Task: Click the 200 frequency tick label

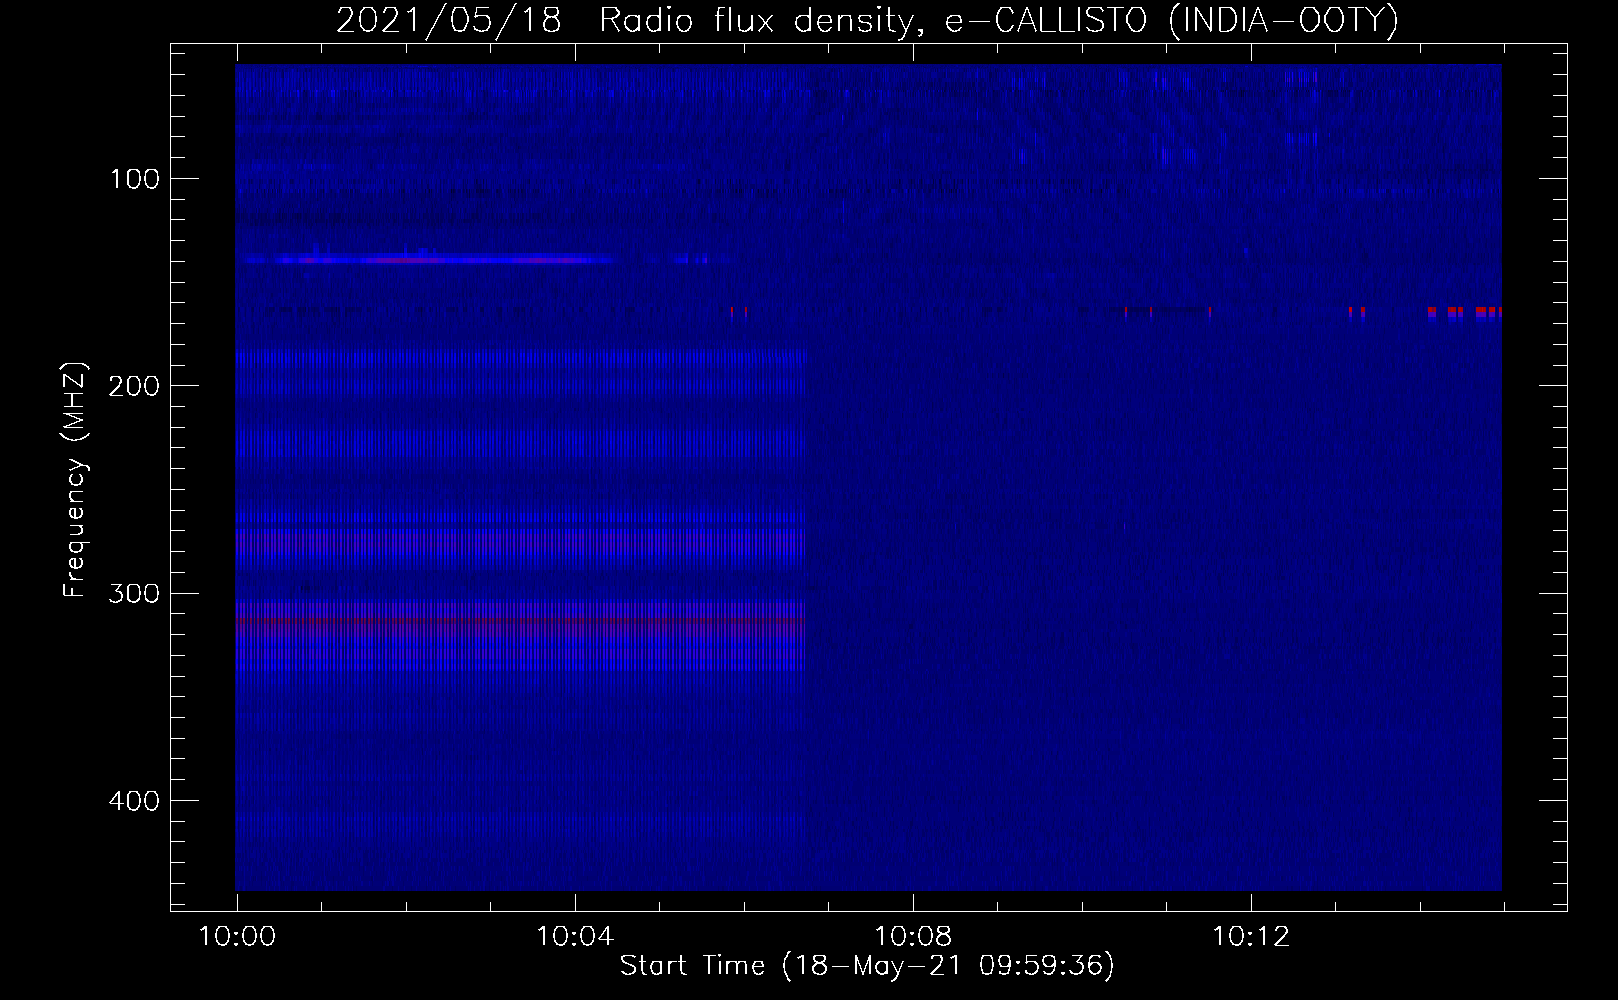Action: click(x=134, y=386)
